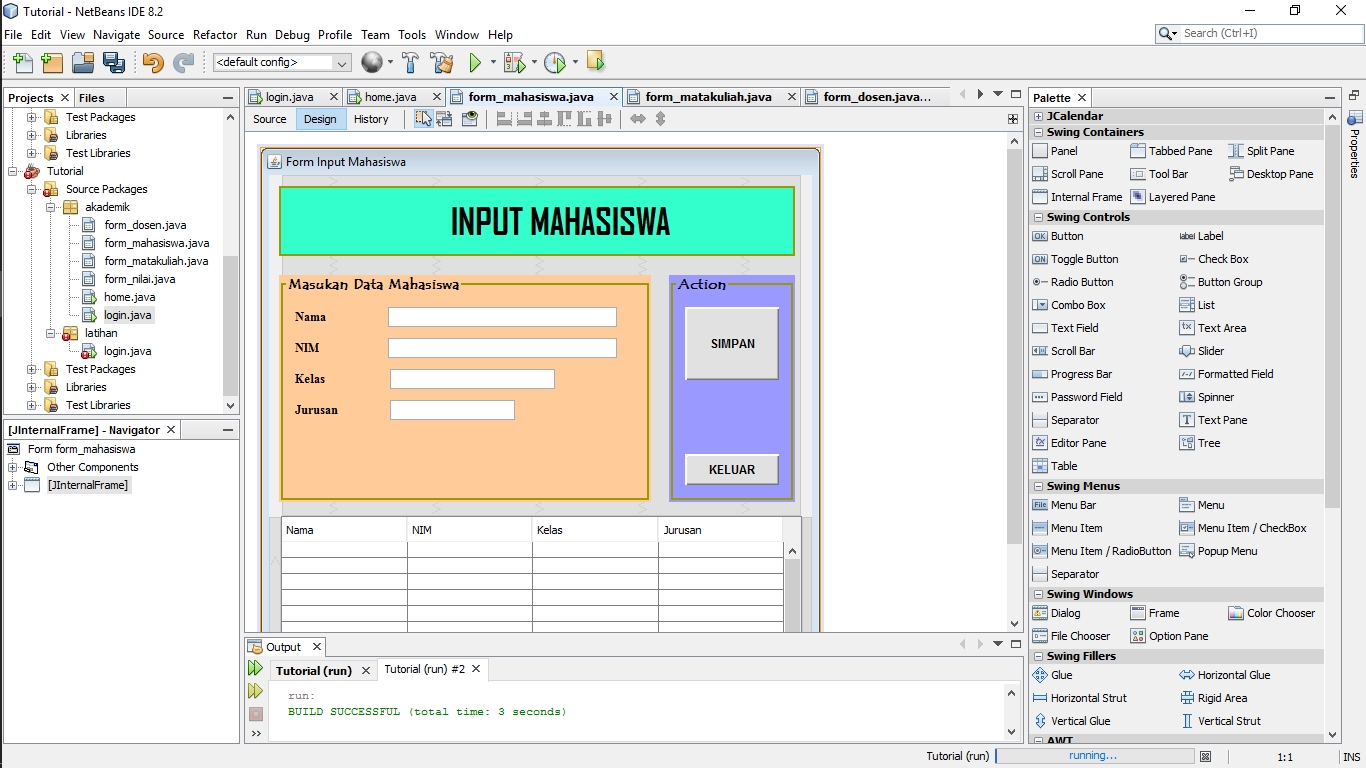Create a new file from the toolbar
Image resolution: width=1366 pixels, height=768 pixels.
coord(21,62)
